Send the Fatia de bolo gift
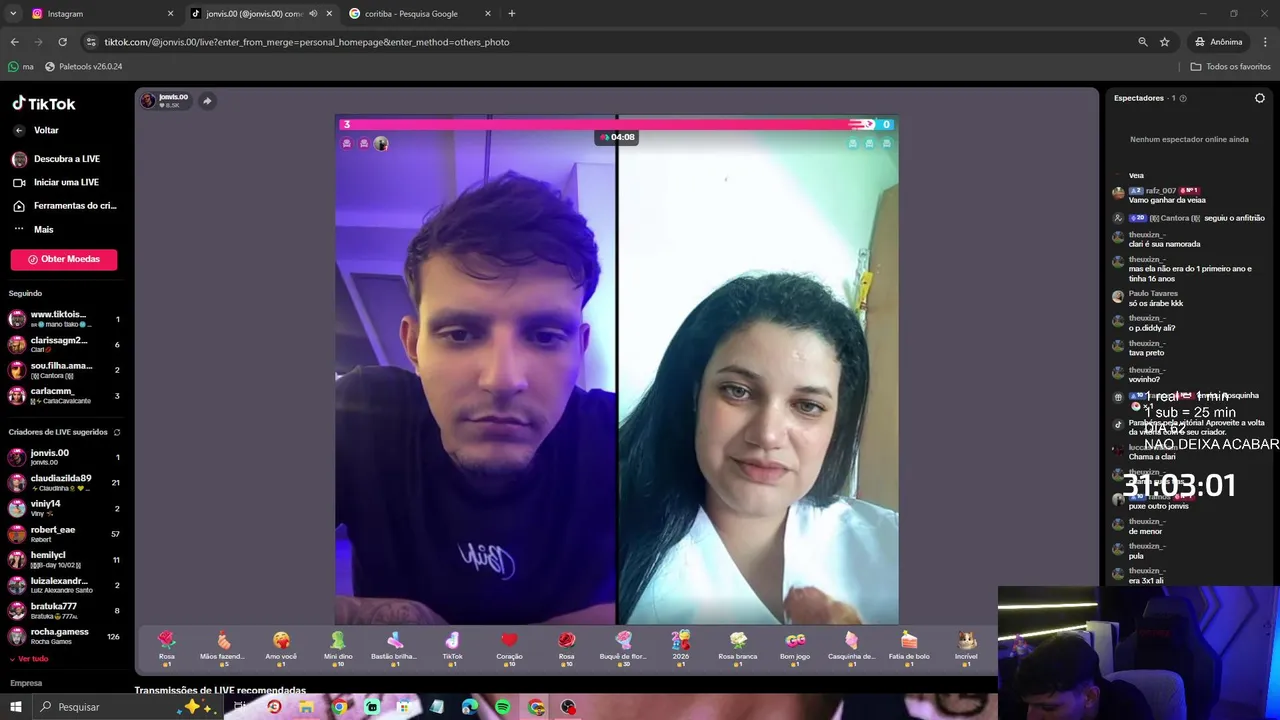The width and height of the screenshot is (1280, 720). 909,648
